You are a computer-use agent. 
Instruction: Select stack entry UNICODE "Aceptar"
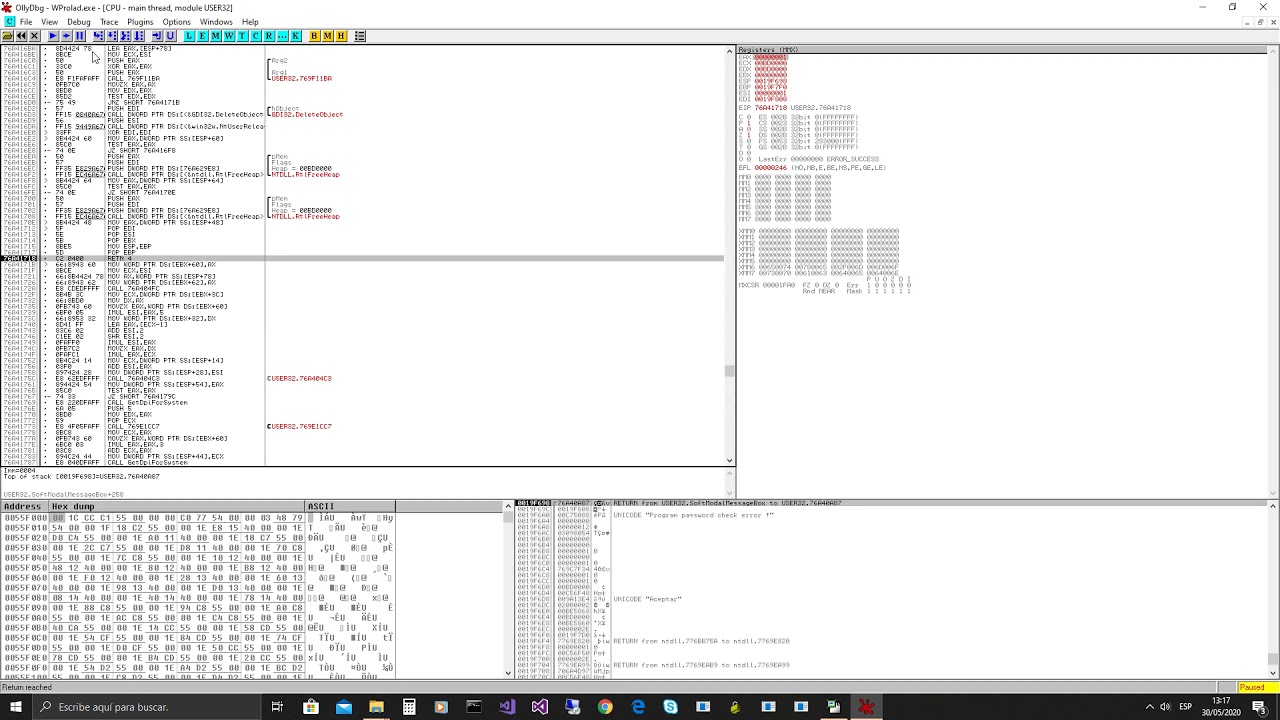tap(647, 599)
